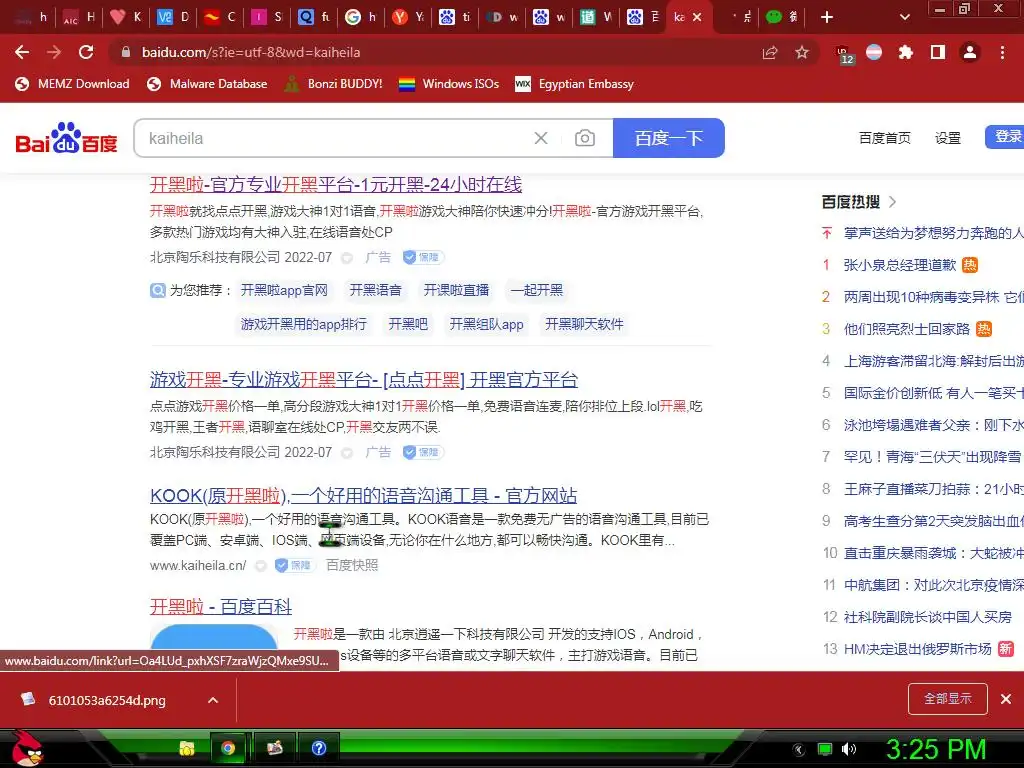The width and height of the screenshot is (1024, 768).
Task: Search by image with the camera icon
Action: point(584,138)
